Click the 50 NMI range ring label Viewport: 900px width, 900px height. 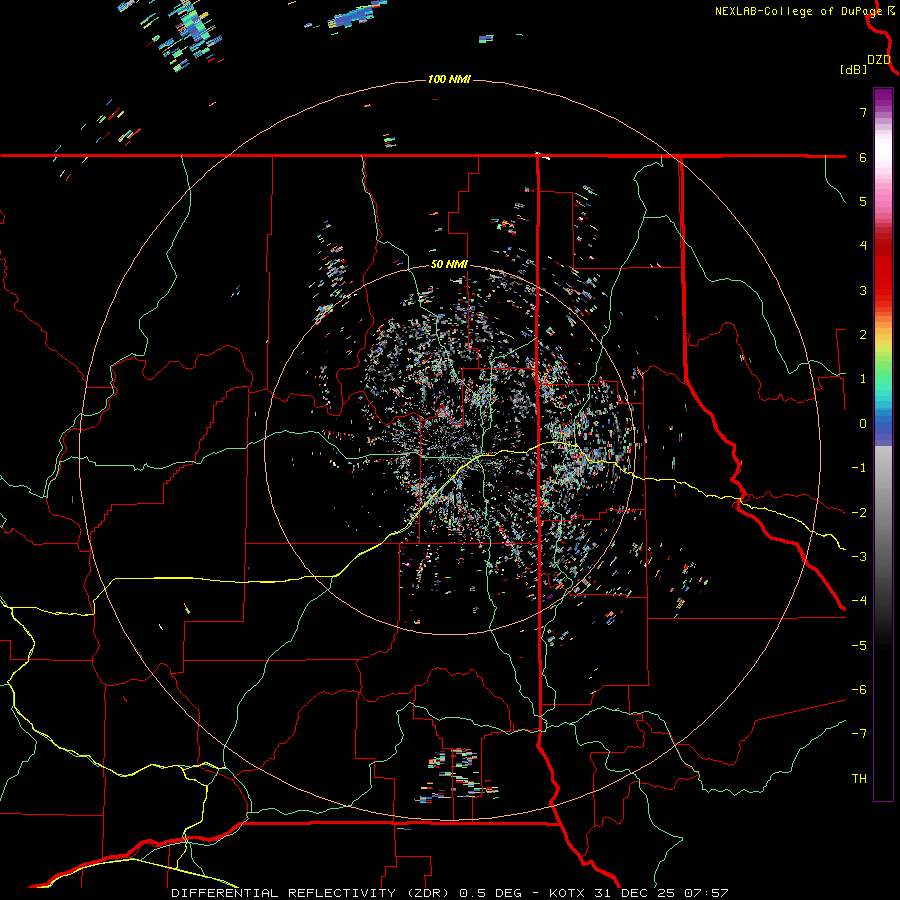pos(449,265)
